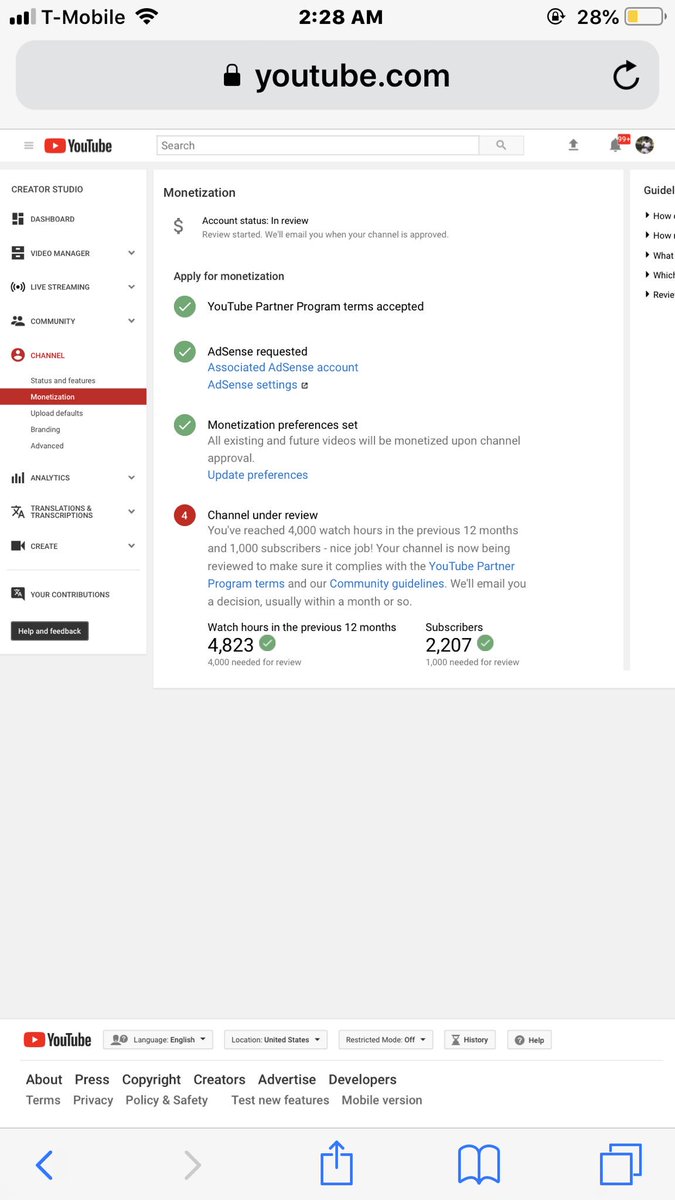This screenshot has height=1200, width=675.
Task: Open the Restricted Mode dropdown
Action: 385,1040
